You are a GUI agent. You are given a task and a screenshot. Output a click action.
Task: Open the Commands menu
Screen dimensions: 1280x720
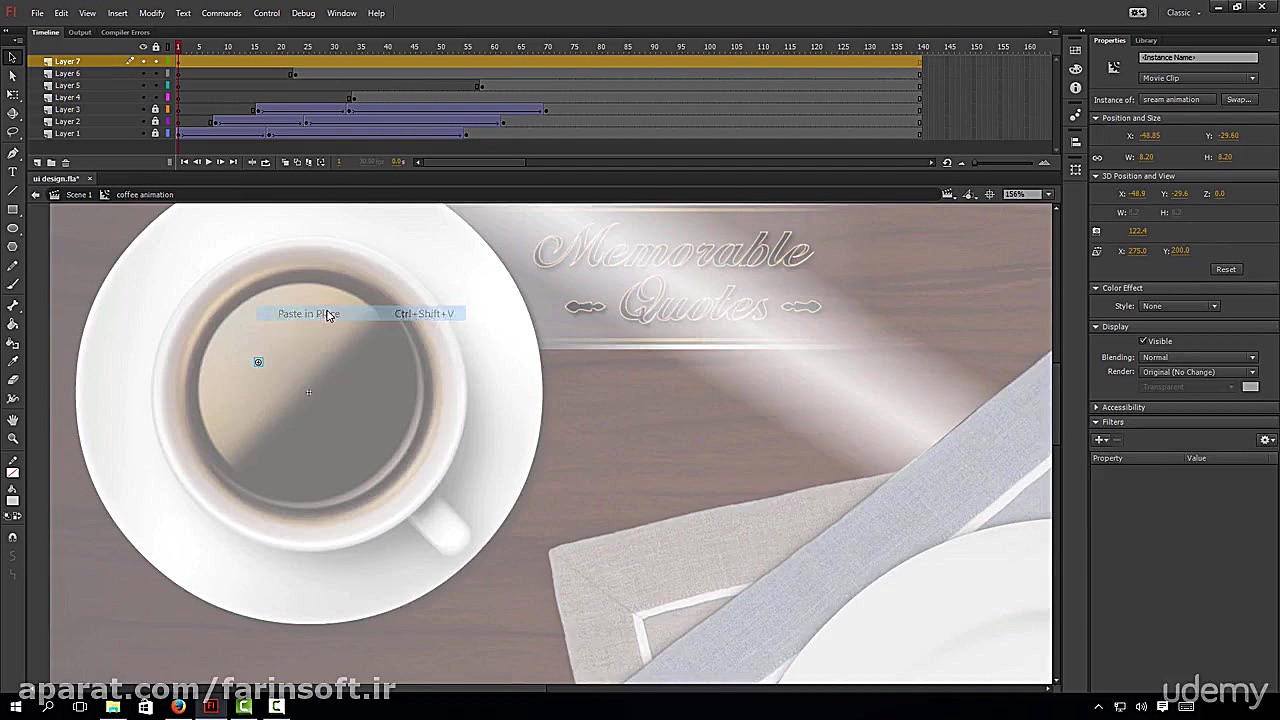pyautogui.click(x=221, y=13)
